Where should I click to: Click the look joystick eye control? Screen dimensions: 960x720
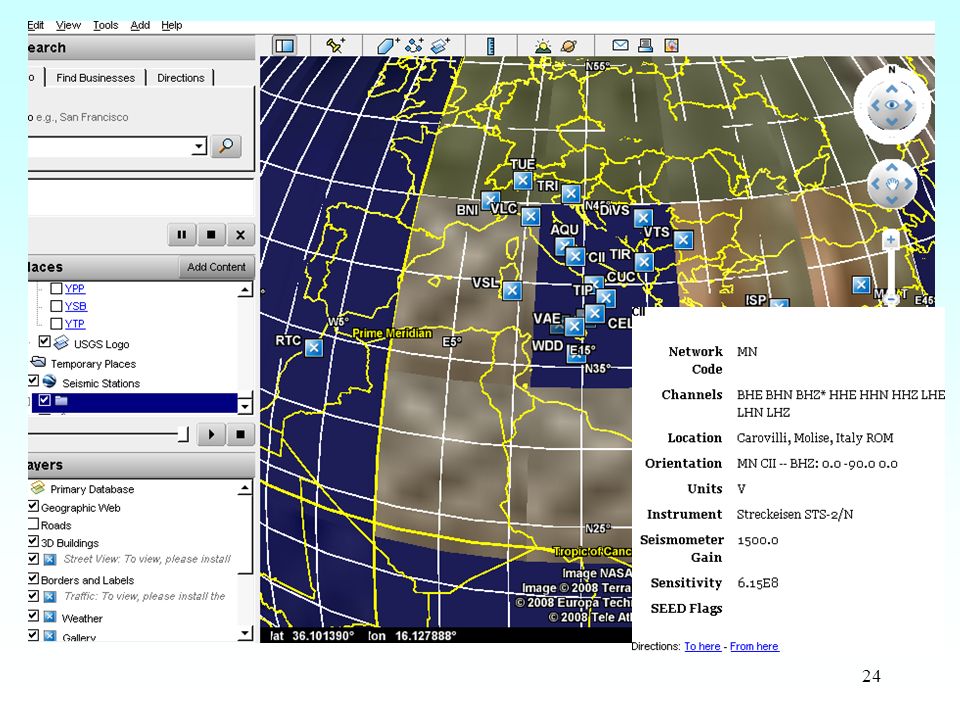tap(892, 105)
